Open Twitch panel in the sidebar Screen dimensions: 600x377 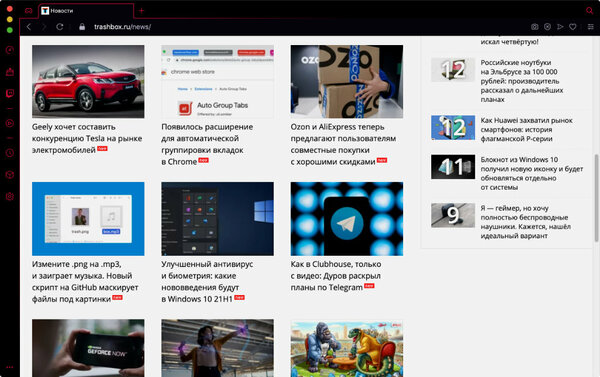[x=10, y=93]
